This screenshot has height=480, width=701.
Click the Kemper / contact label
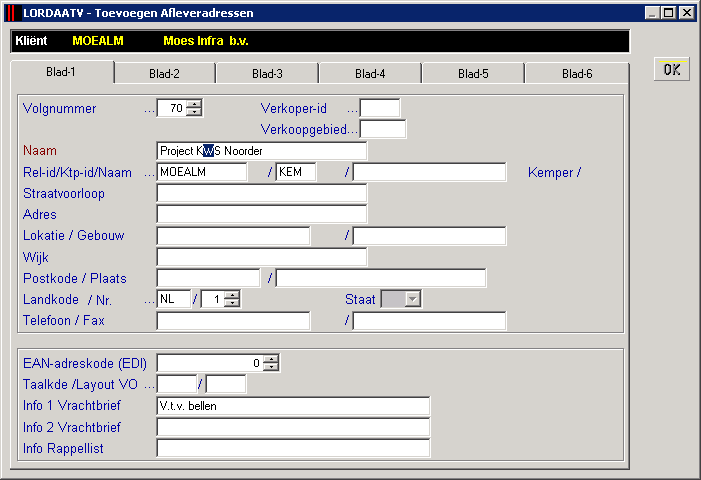[x=554, y=172]
